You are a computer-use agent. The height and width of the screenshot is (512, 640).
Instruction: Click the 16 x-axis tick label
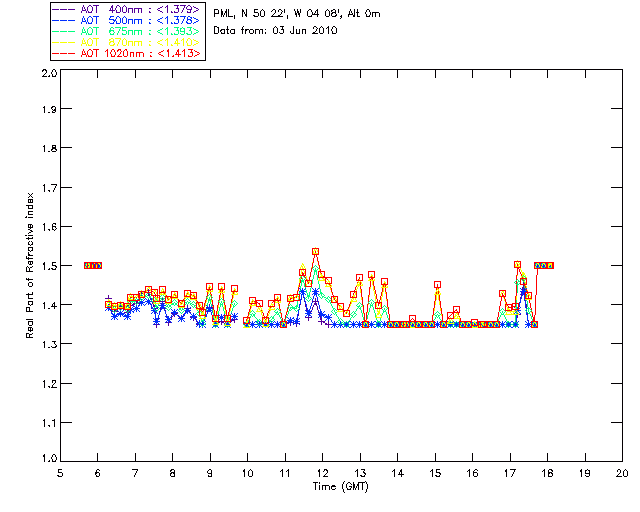coord(473,473)
